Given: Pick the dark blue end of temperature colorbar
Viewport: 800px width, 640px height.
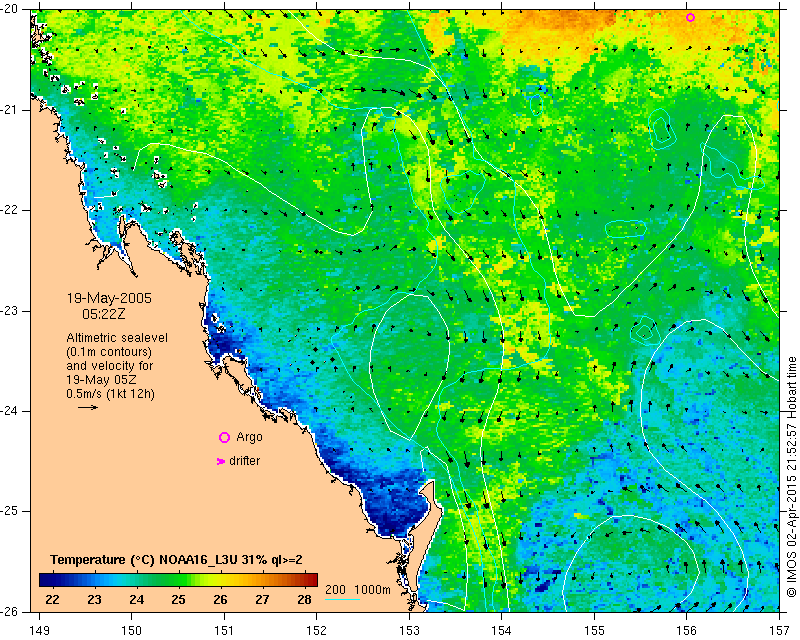Looking at the screenshot, I should (x=45, y=580).
